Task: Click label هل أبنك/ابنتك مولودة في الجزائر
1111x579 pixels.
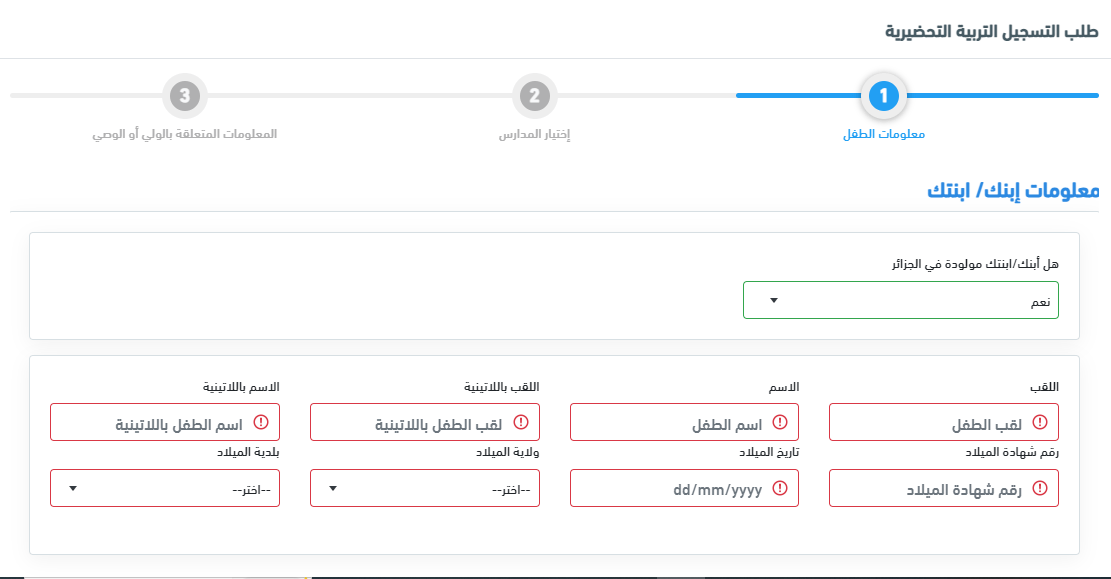Action: tap(975, 264)
